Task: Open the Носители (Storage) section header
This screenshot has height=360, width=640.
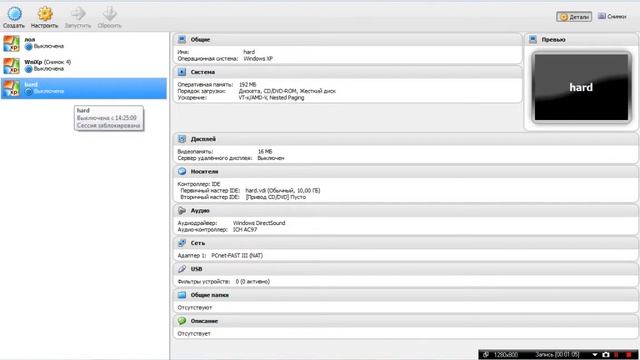Action: (x=406, y=172)
